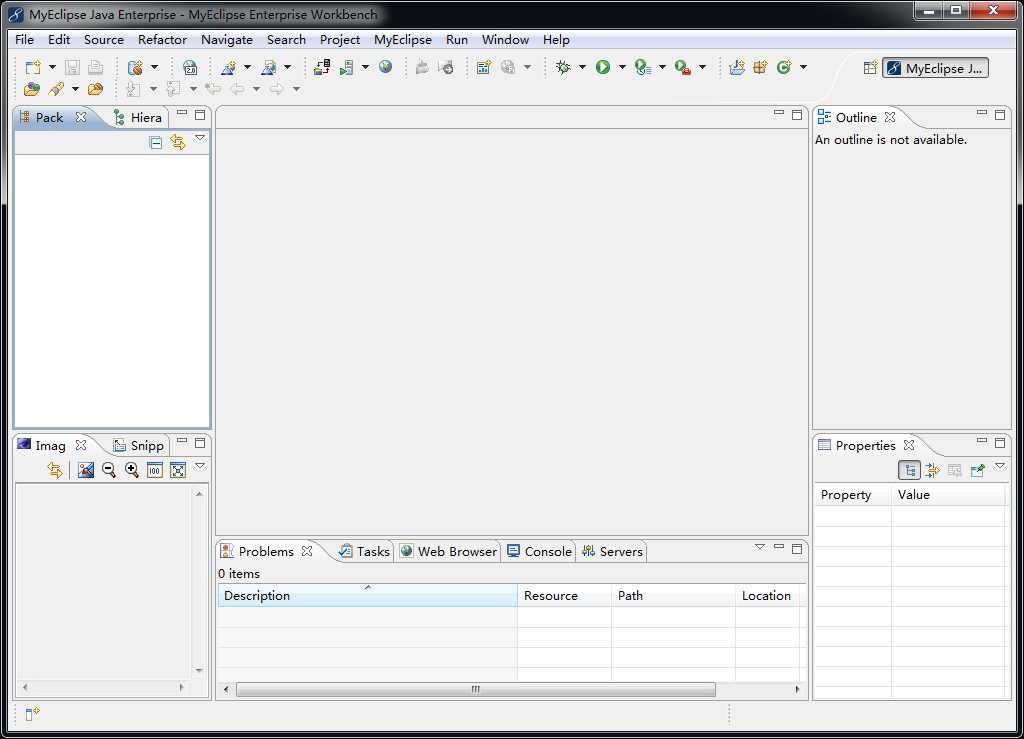Click the right arrow of Problems horizontal scrollbar
Image resolution: width=1024 pixels, height=739 pixels.
pyautogui.click(x=797, y=689)
